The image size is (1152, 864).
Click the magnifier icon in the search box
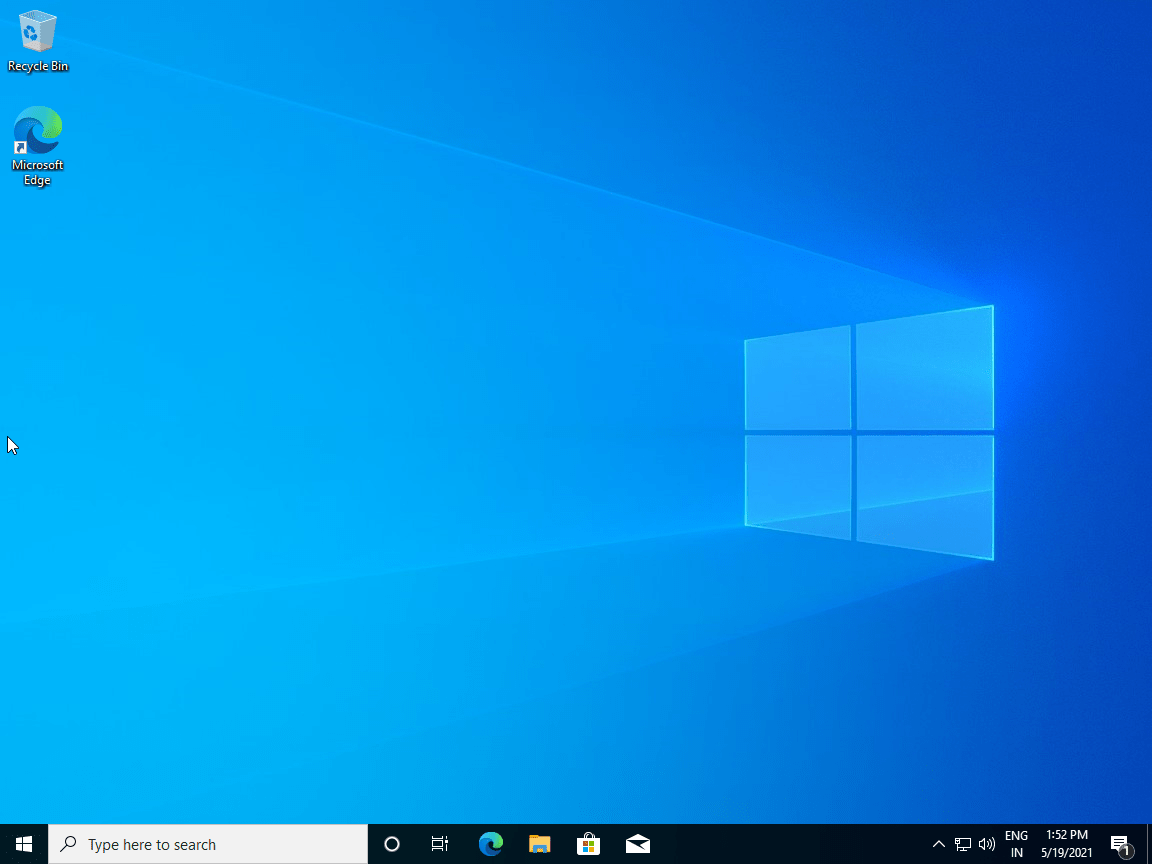click(x=68, y=844)
